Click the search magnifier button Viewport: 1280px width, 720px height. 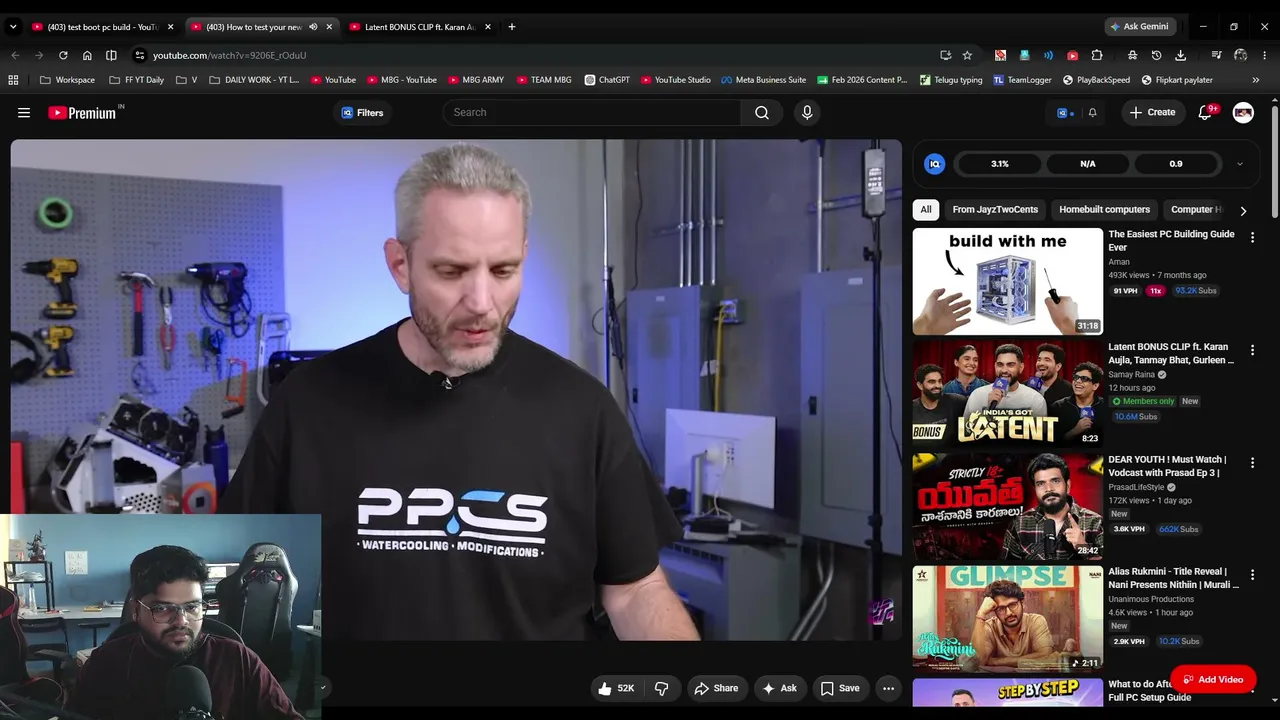coord(762,113)
